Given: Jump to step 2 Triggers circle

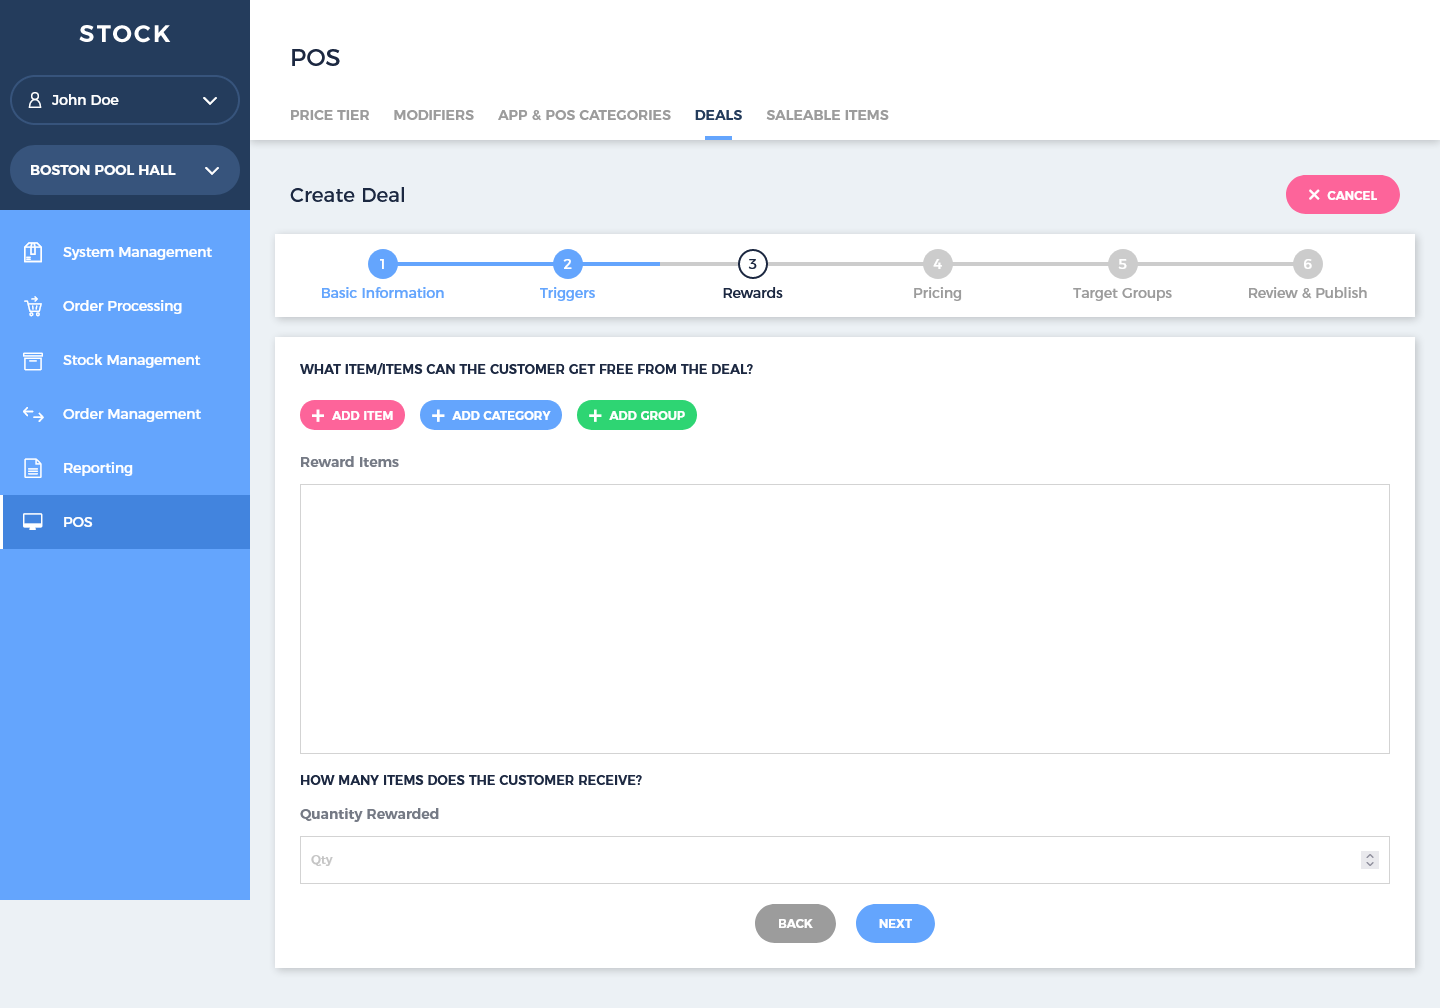Looking at the screenshot, I should [x=567, y=264].
